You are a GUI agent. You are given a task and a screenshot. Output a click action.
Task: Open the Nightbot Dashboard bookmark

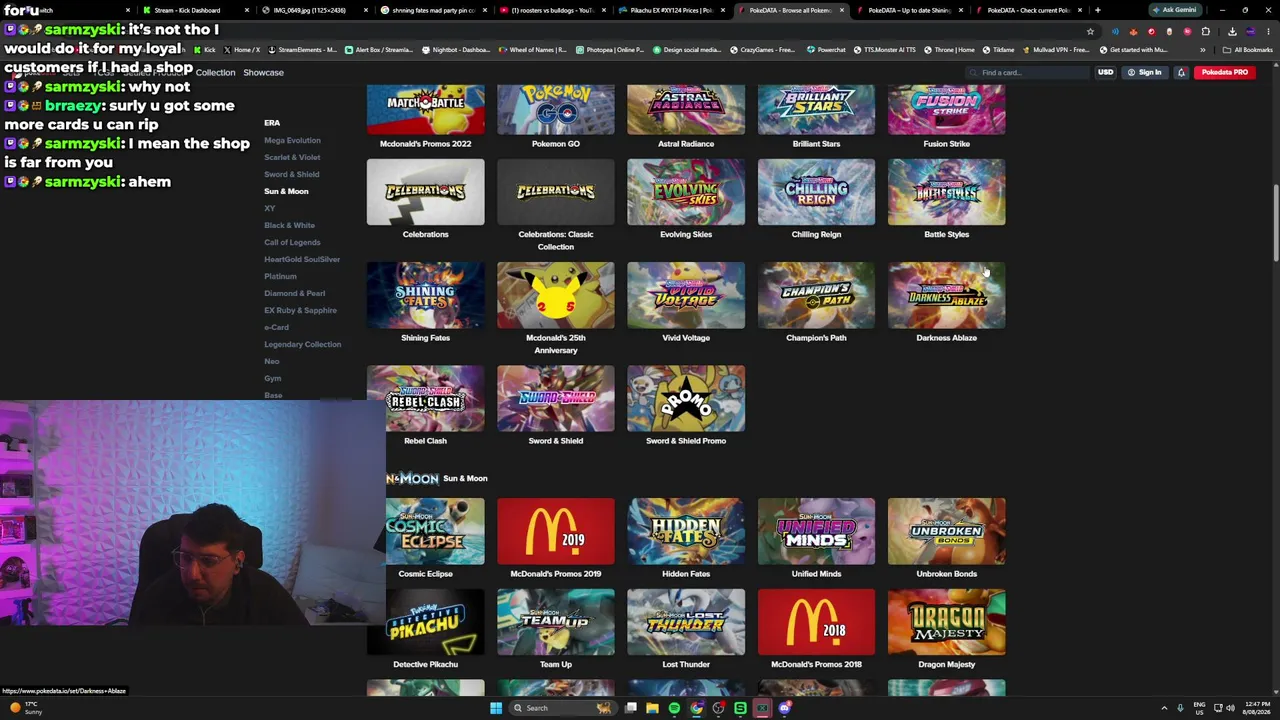[x=456, y=50]
